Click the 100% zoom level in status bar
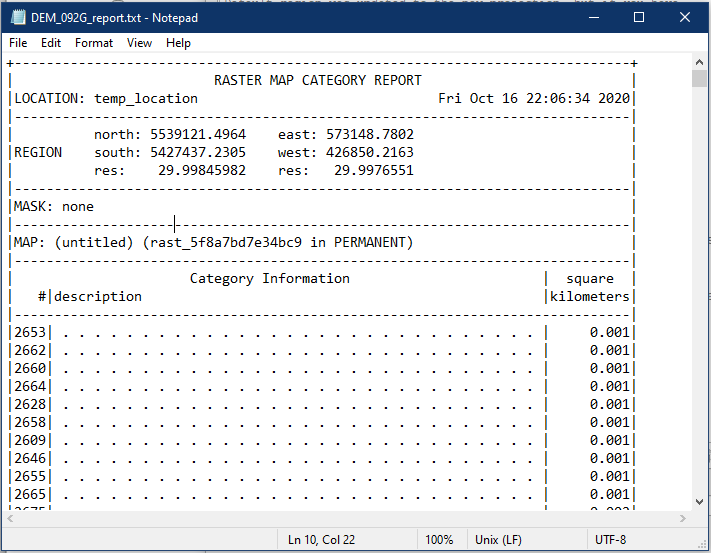 (440, 540)
